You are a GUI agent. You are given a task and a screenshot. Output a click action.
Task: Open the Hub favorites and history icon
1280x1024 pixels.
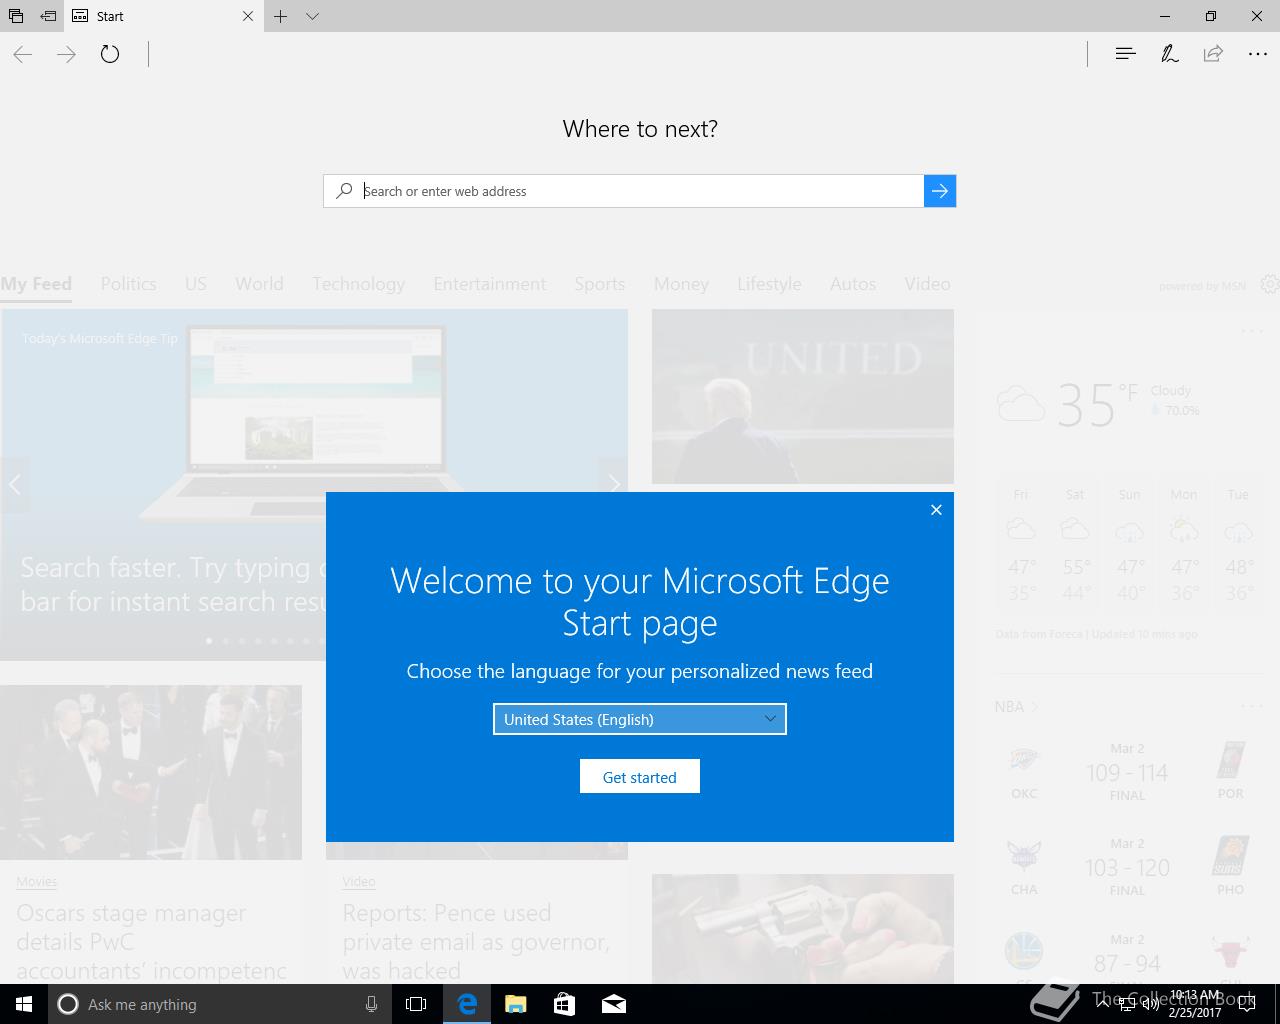[x=1125, y=54]
